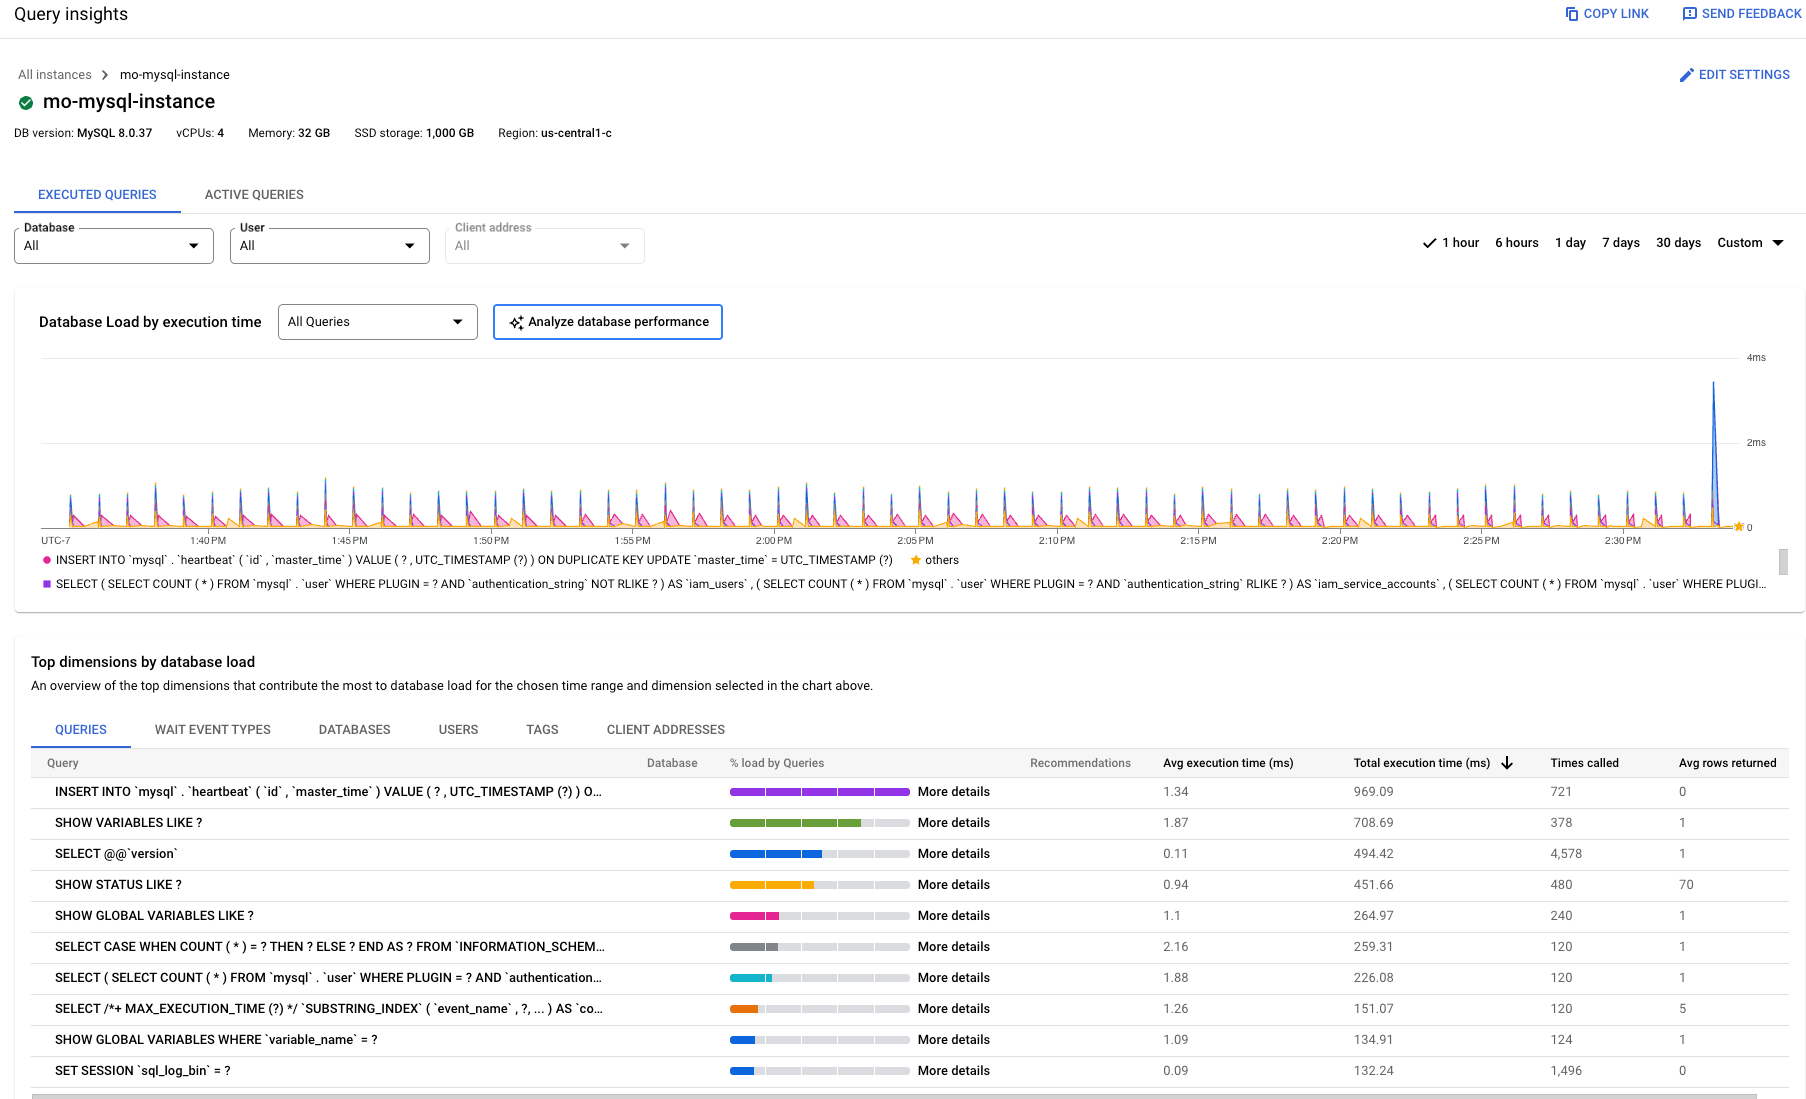Click the star icon beside others in the legend
Screen dimensions: 1806x1099
[916, 560]
